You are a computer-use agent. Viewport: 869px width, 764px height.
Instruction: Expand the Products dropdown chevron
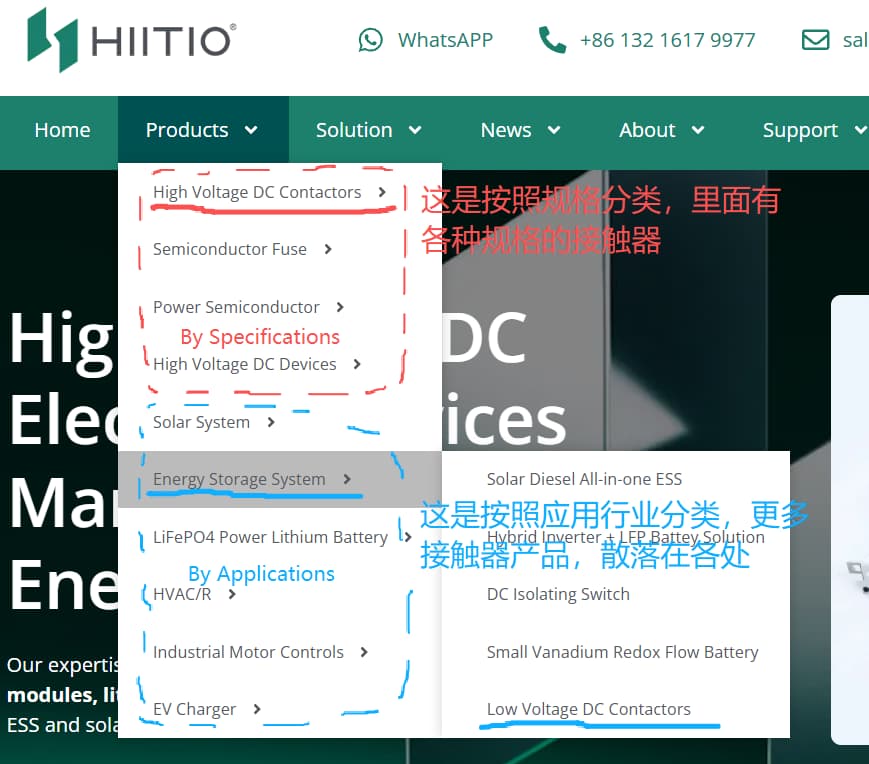click(251, 130)
